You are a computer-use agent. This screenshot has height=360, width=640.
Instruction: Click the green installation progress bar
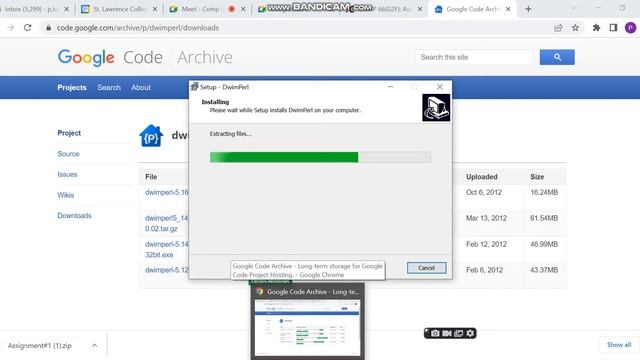point(320,157)
